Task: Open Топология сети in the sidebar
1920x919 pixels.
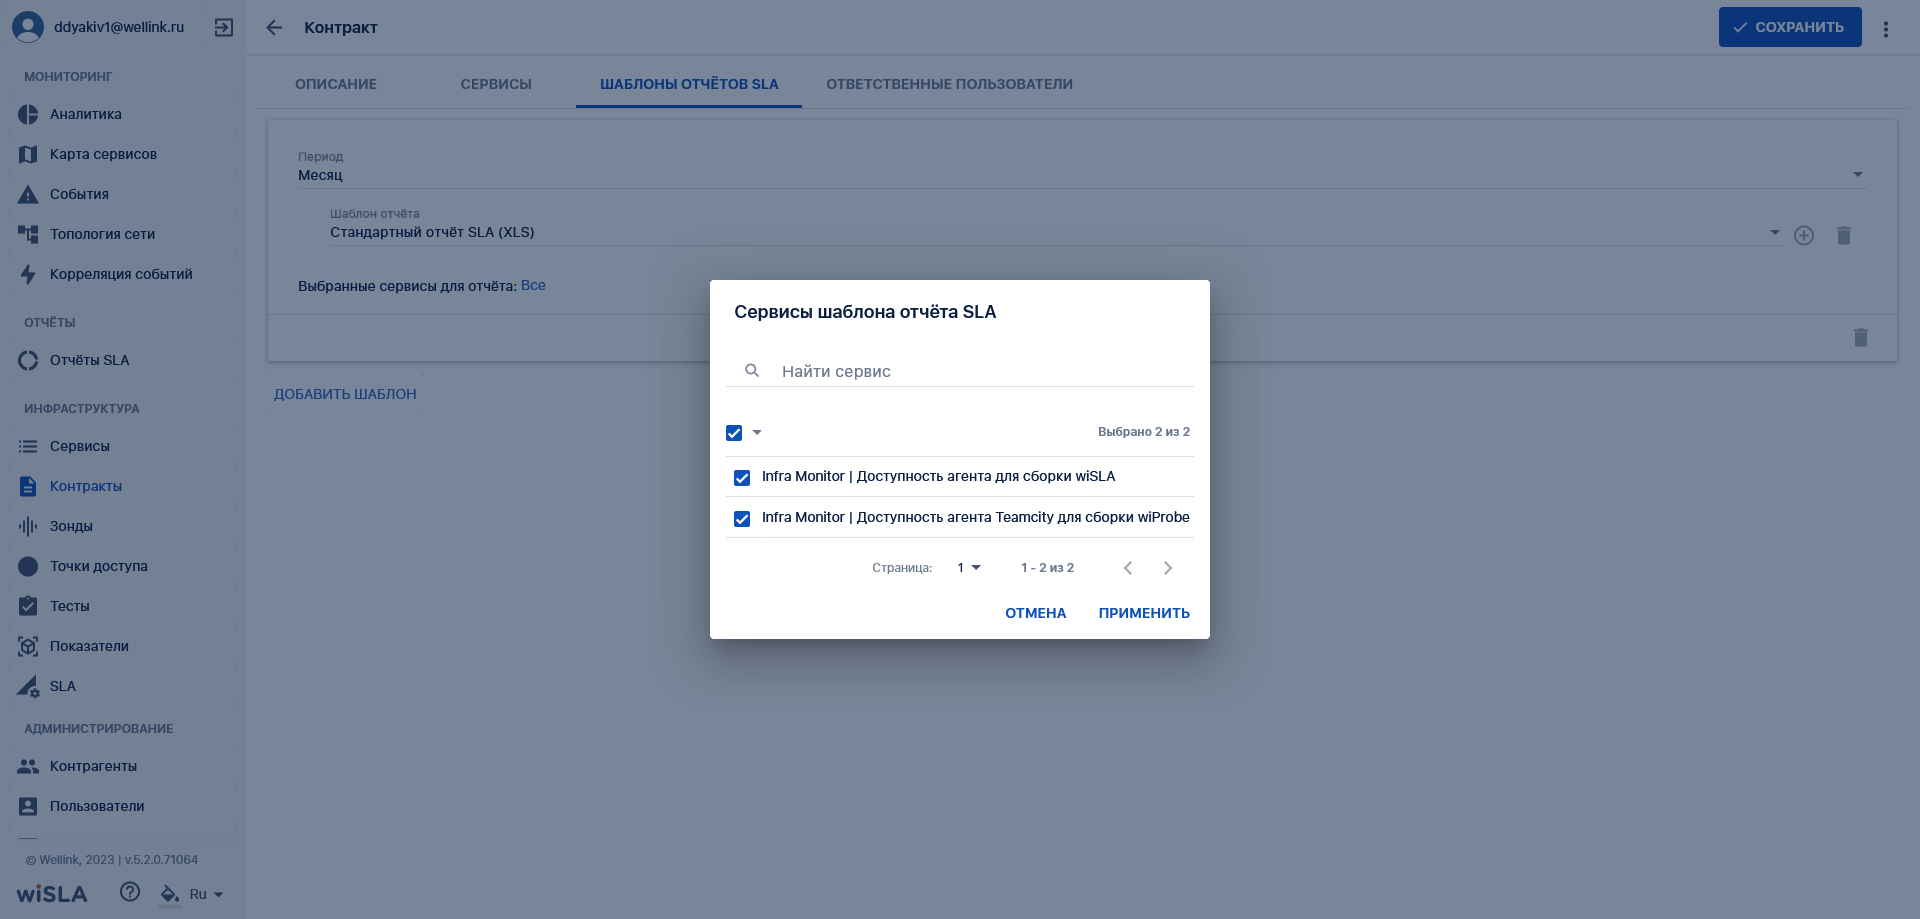Action: point(122,234)
